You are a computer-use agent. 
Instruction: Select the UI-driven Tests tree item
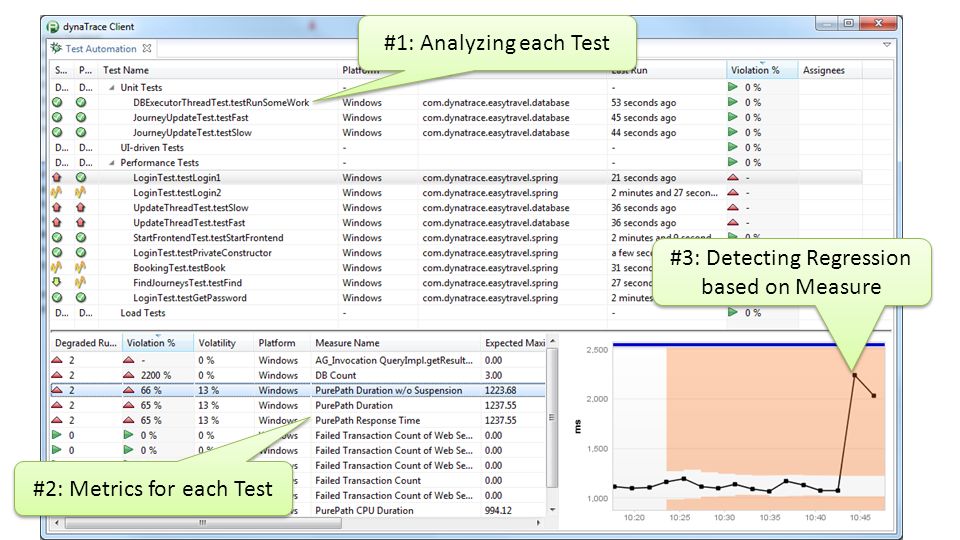152,148
